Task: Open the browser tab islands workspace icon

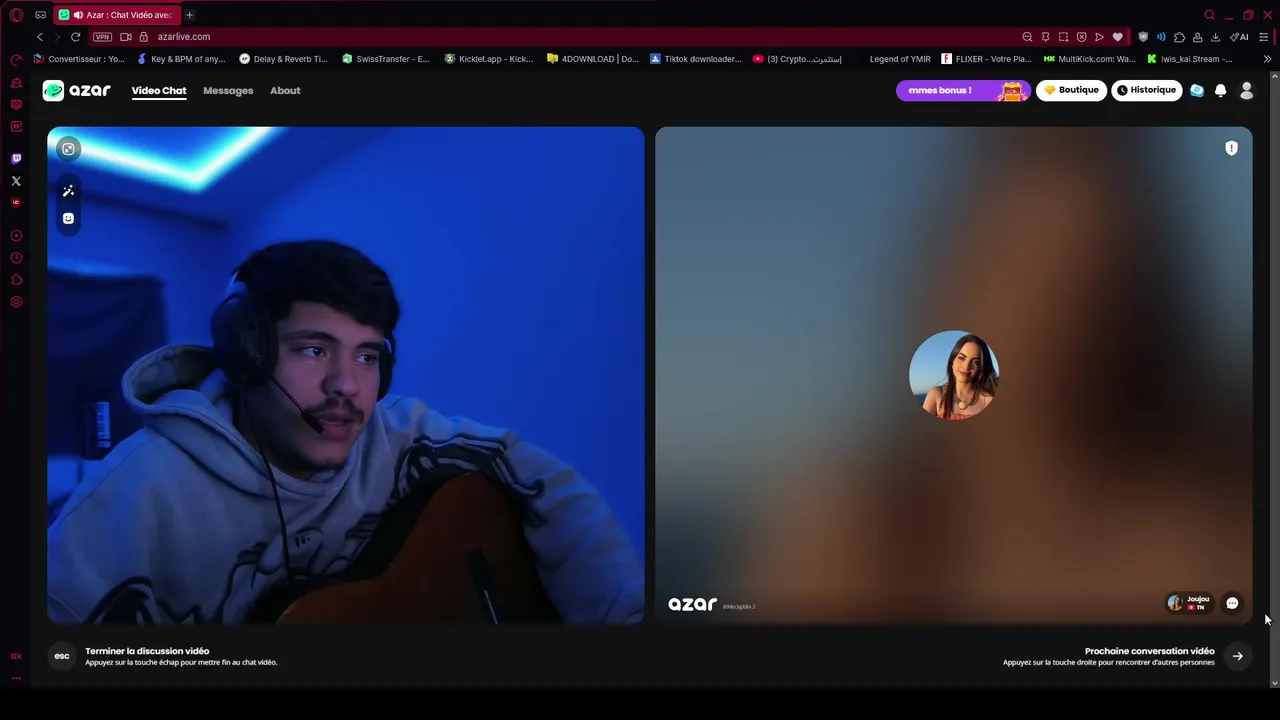Action: pyautogui.click(x=40, y=15)
